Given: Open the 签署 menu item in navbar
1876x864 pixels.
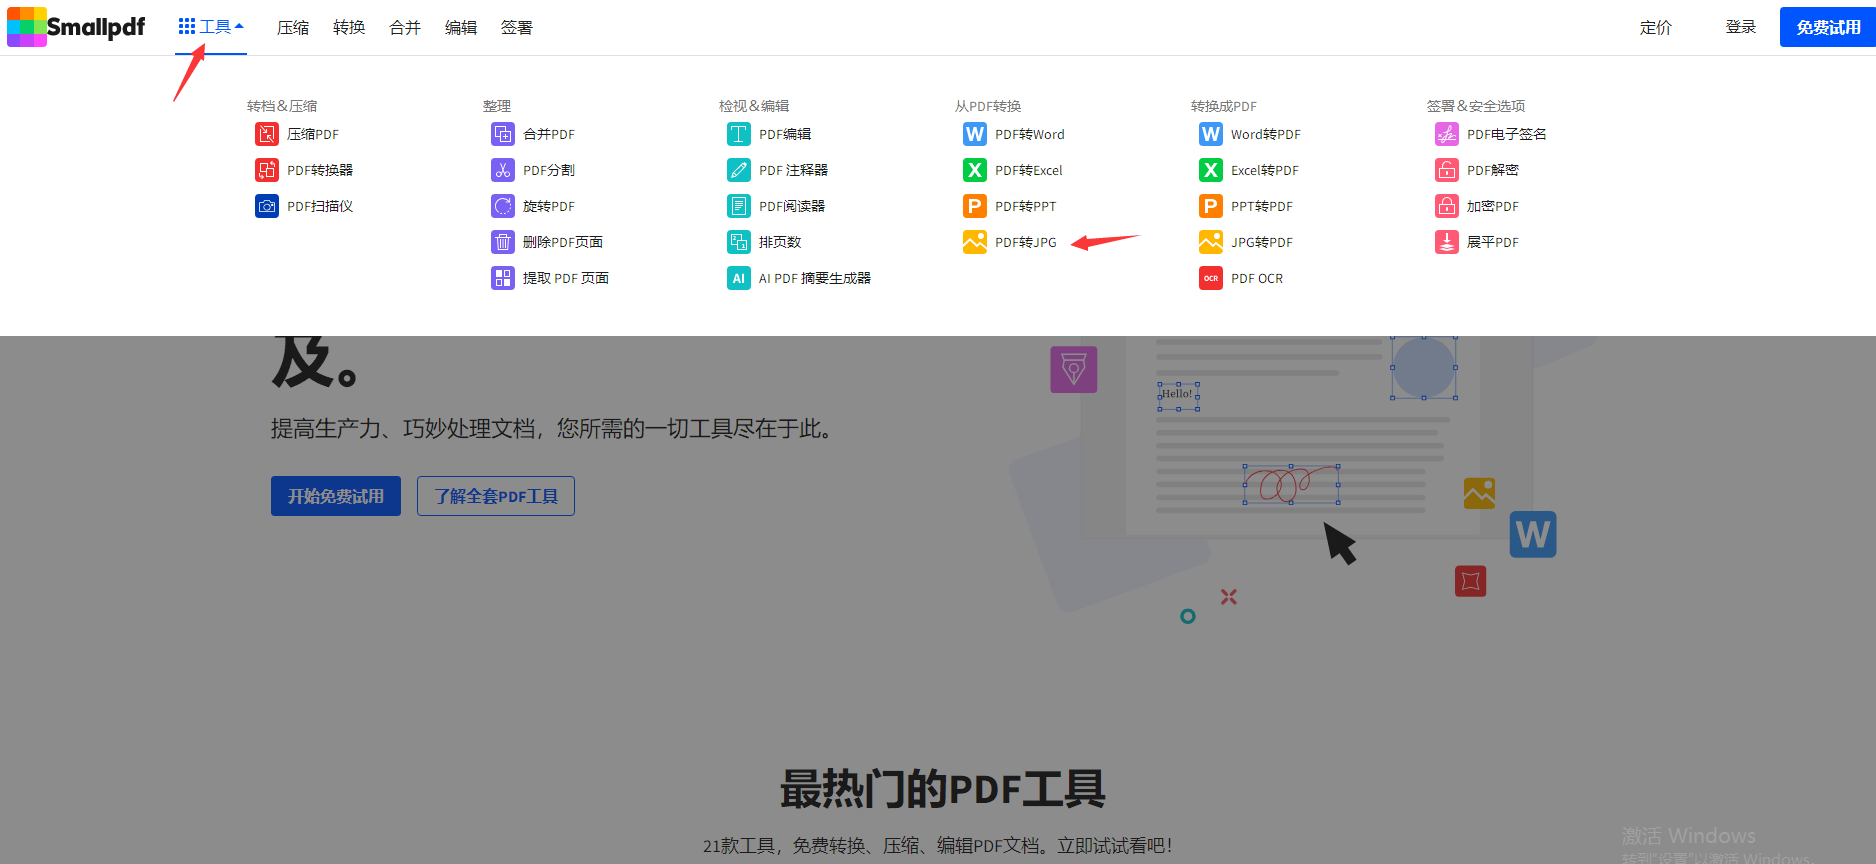Looking at the screenshot, I should point(517,28).
